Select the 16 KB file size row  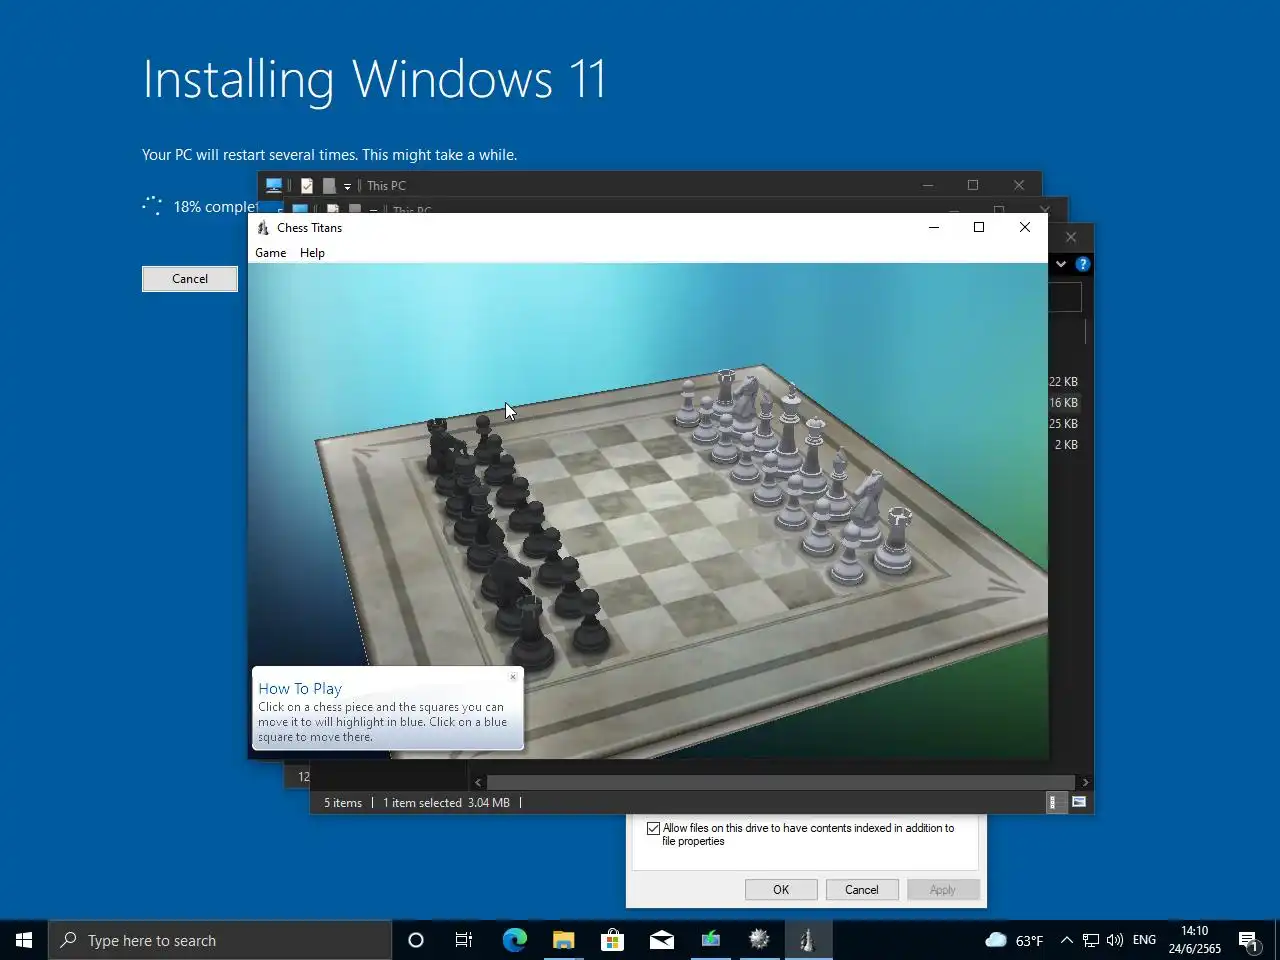click(x=1064, y=403)
